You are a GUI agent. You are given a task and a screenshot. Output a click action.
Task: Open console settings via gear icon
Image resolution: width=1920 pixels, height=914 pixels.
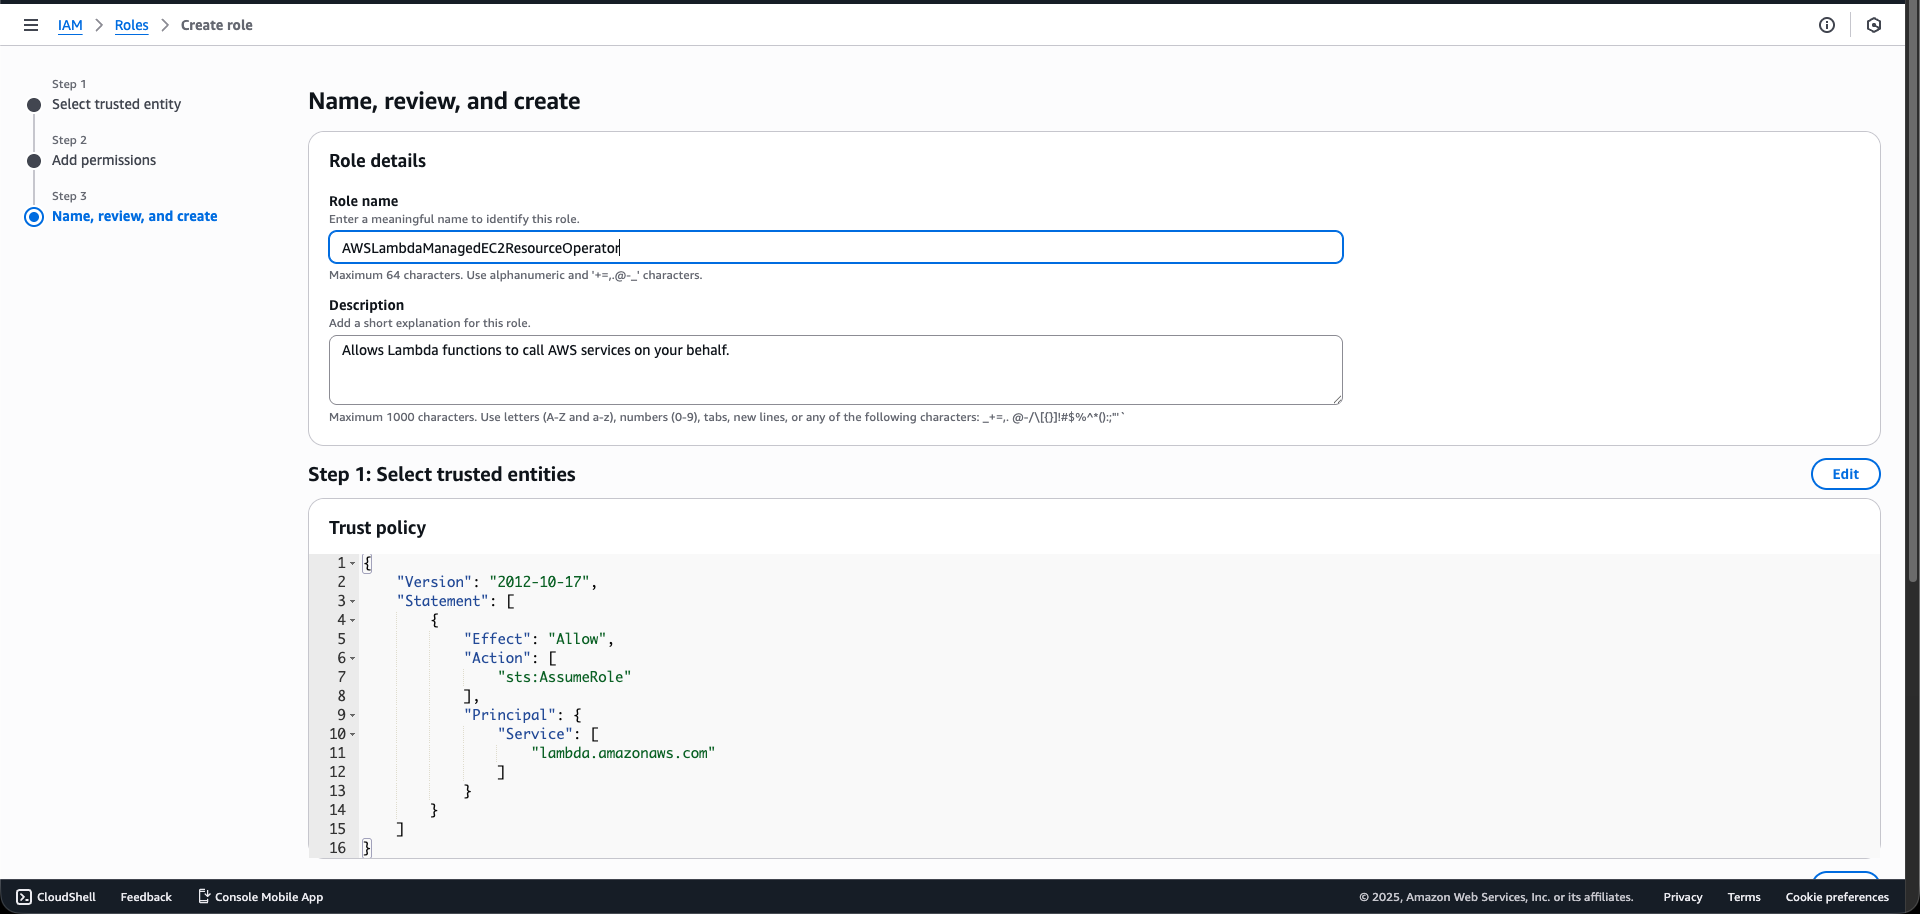point(1874,25)
